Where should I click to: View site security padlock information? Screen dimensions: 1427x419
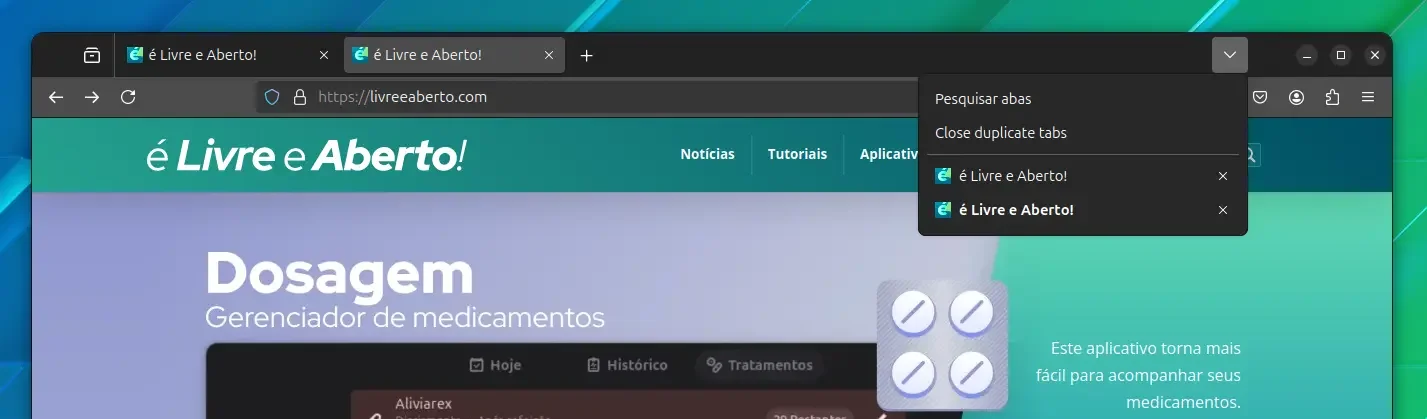point(298,97)
